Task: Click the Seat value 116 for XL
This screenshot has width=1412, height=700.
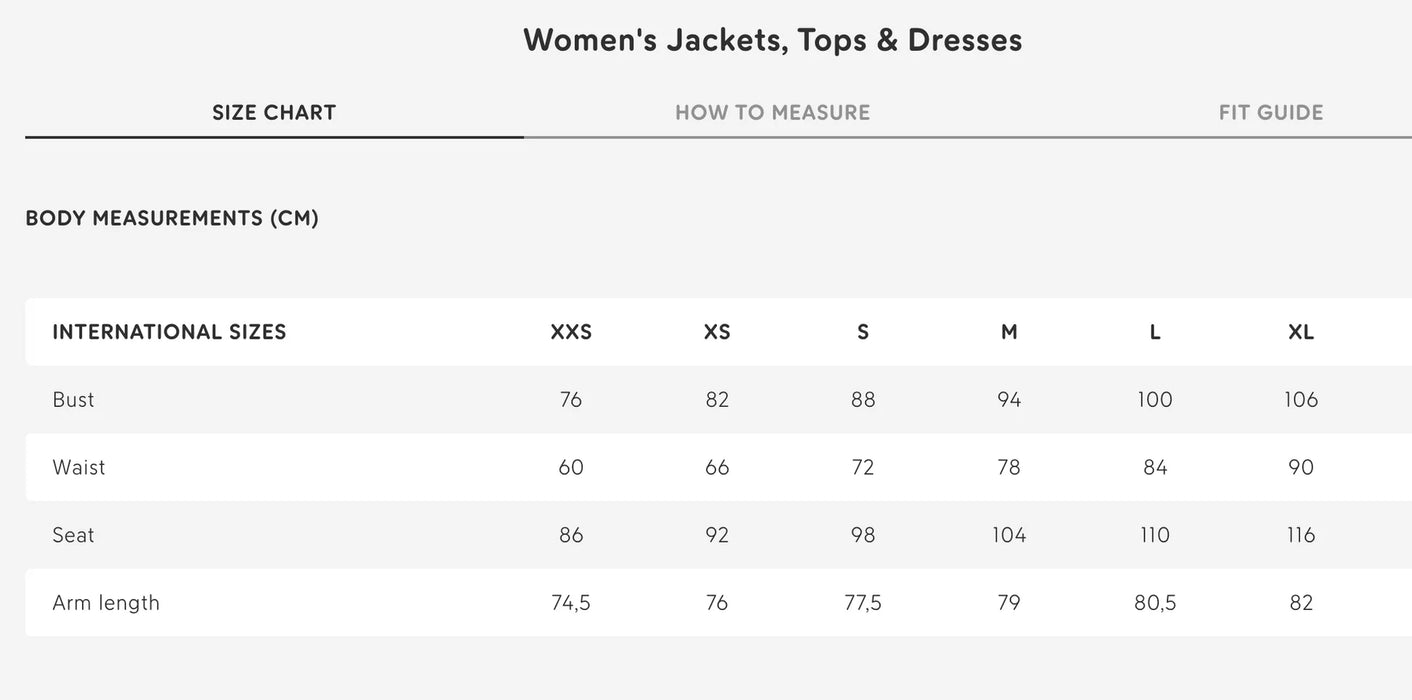Action: pos(1300,534)
